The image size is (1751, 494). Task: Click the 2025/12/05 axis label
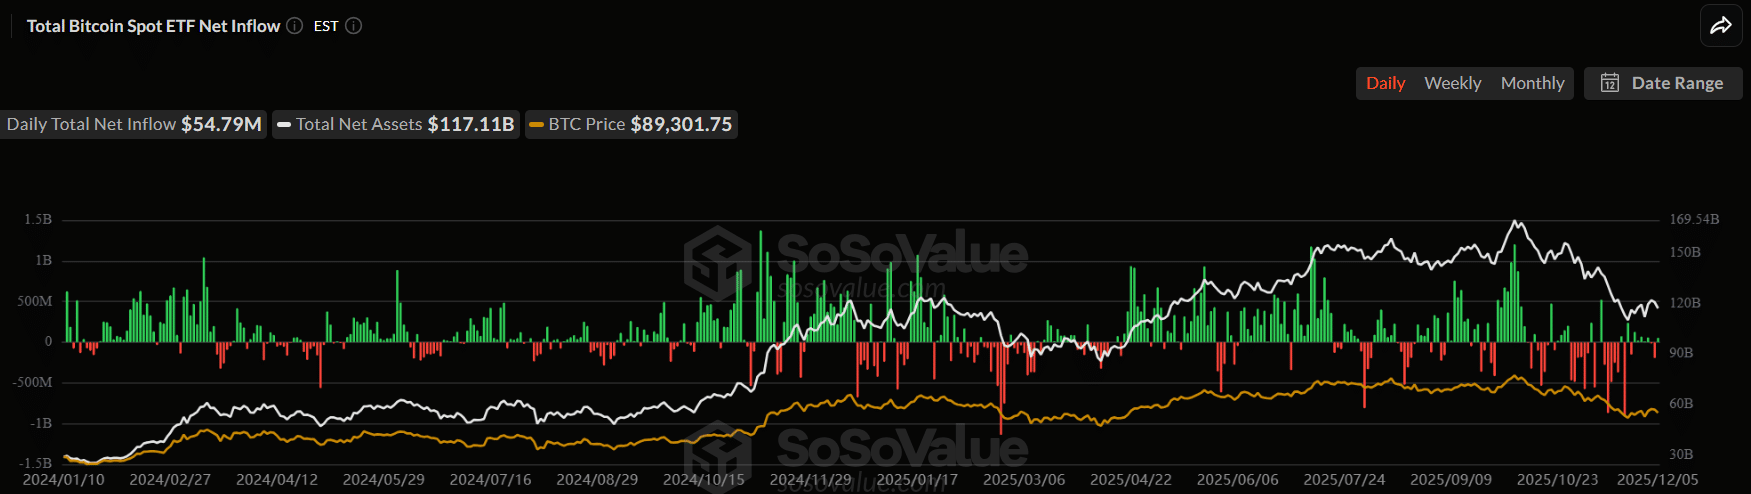[1658, 480]
